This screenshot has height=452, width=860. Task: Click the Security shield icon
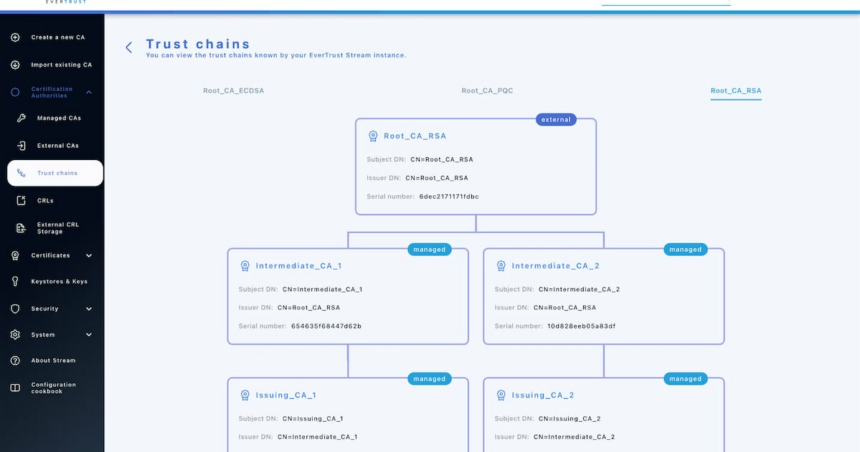coord(15,309)
